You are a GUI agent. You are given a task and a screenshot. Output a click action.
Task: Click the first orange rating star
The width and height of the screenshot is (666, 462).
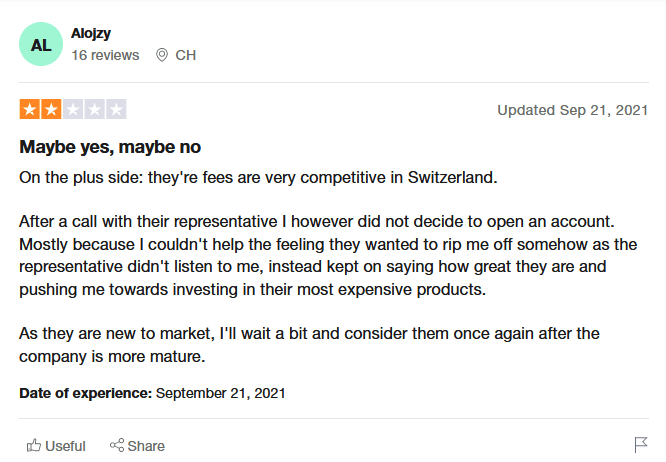(30, 110)
